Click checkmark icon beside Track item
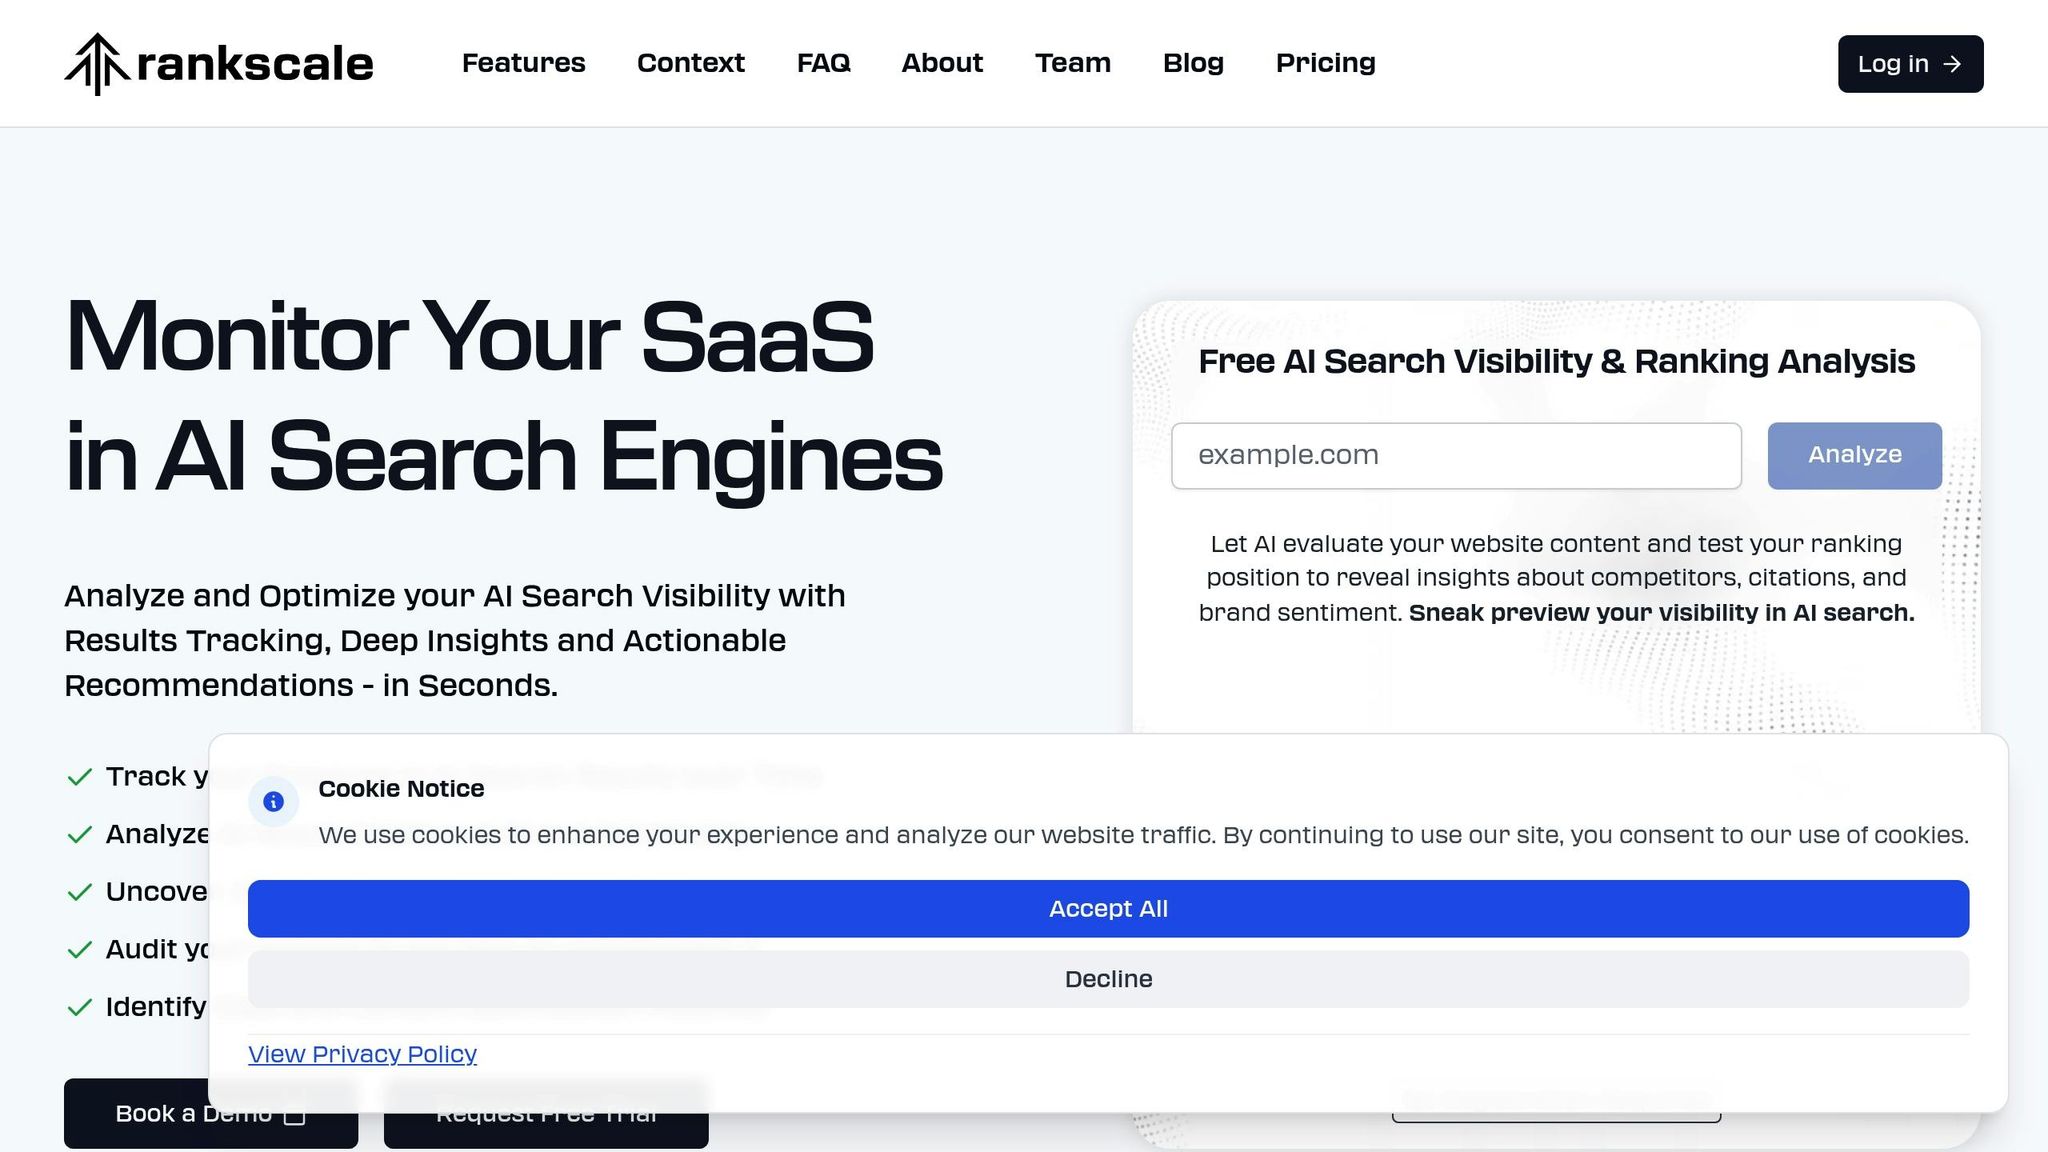This screenshot has width=2048, height=1152. pos(80,777)
